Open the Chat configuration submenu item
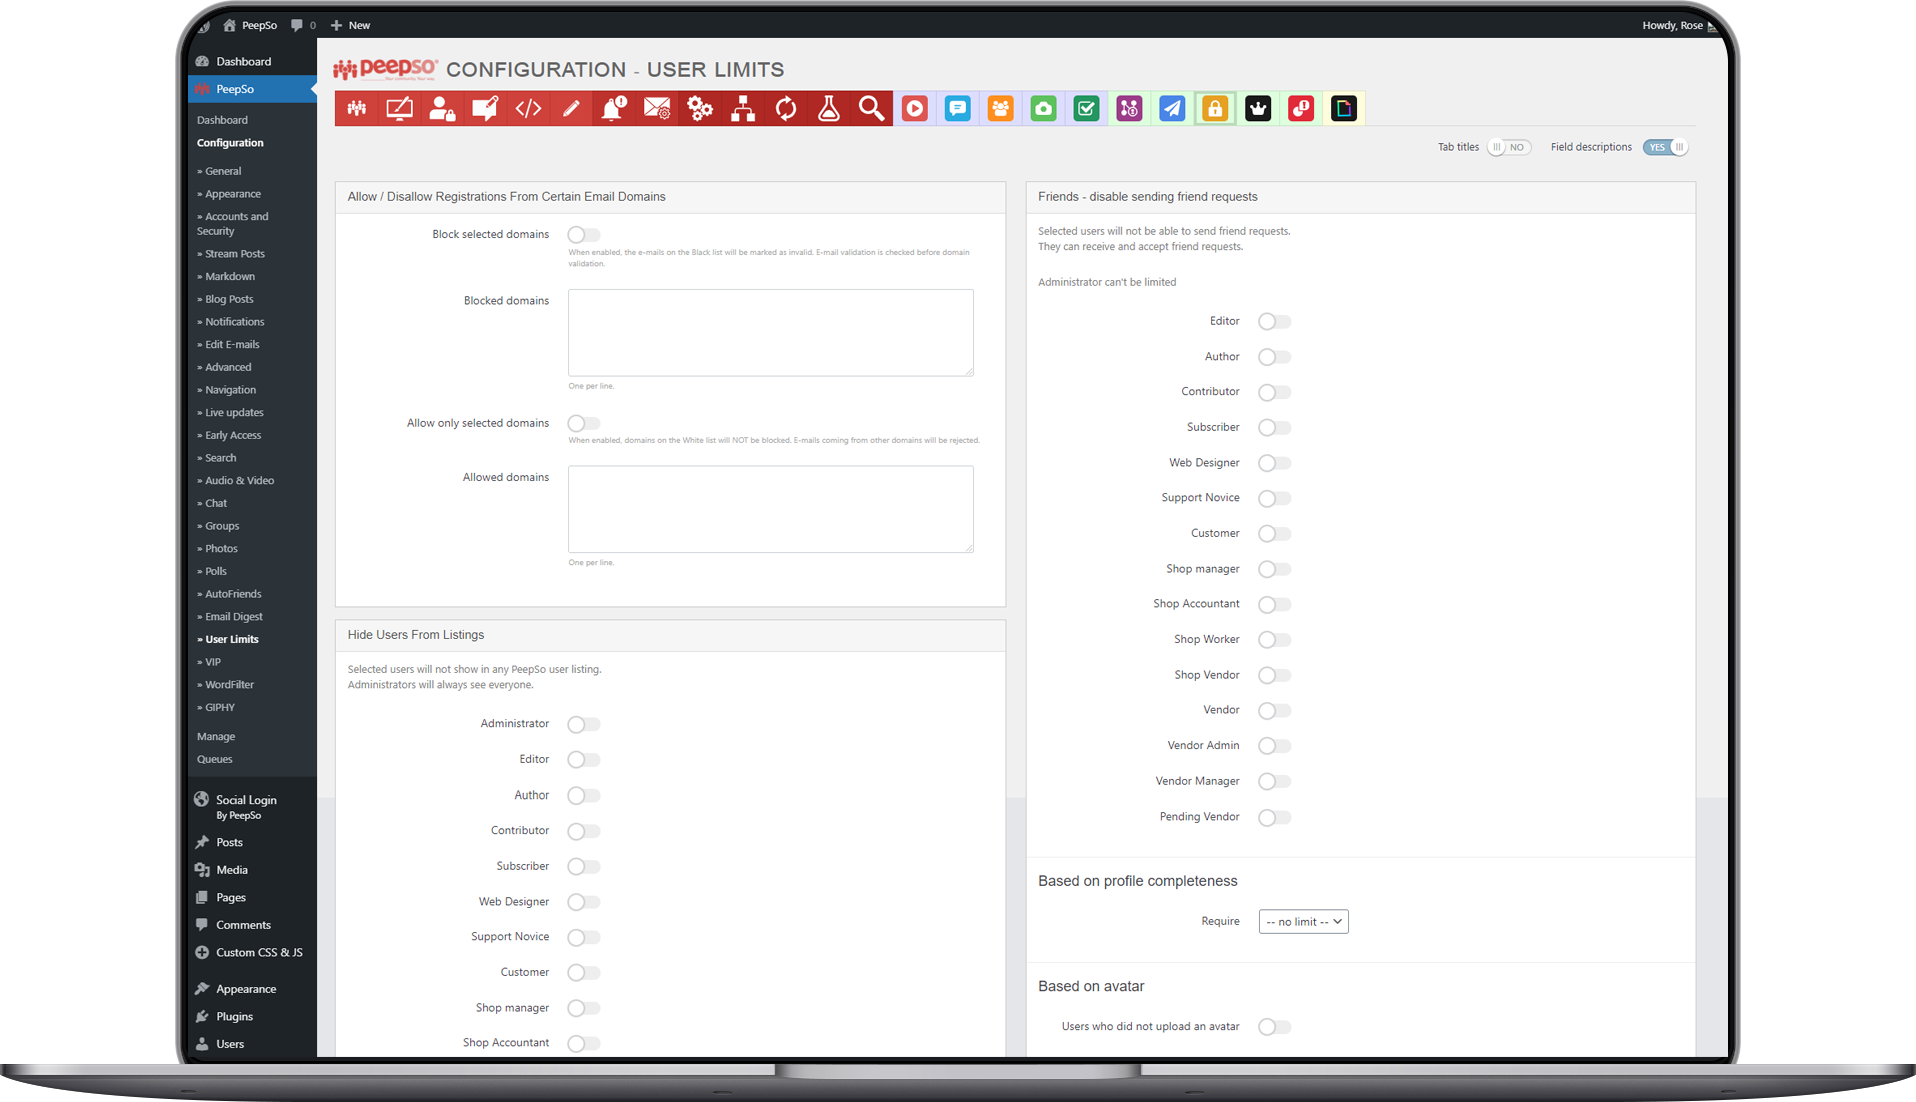Screen dimensions: 1916x1102 coord(212,504)
